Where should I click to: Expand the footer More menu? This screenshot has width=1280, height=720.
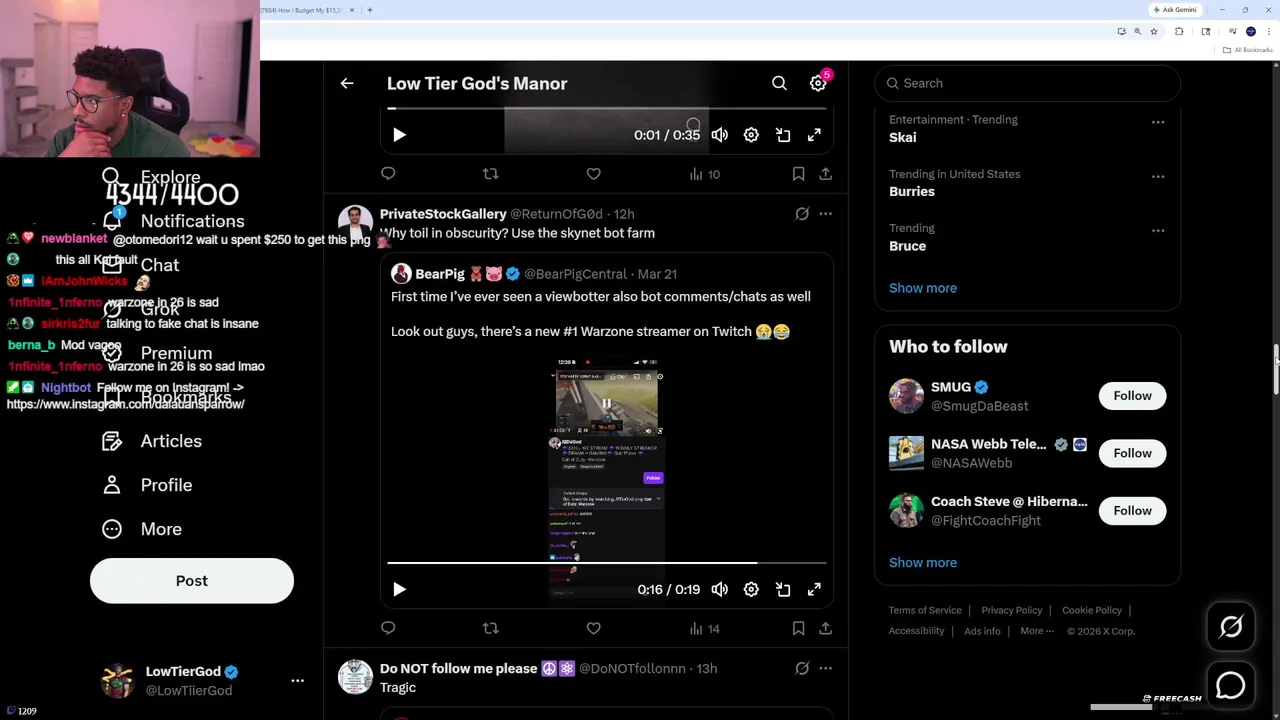tap(1037, 631)
